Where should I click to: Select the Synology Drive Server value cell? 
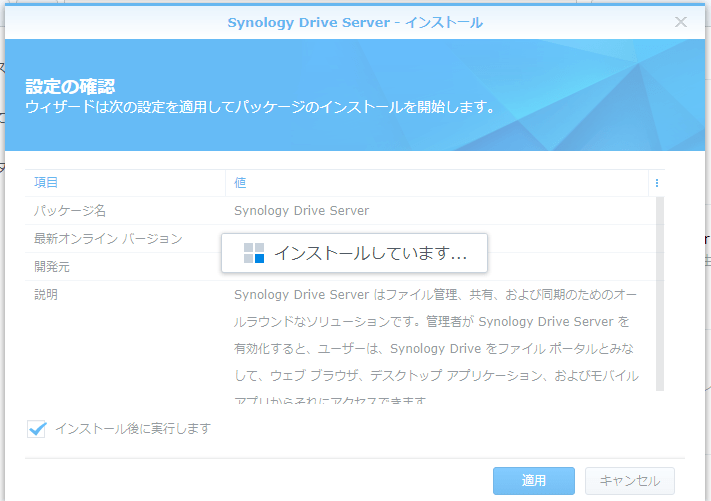pos(302,210)
